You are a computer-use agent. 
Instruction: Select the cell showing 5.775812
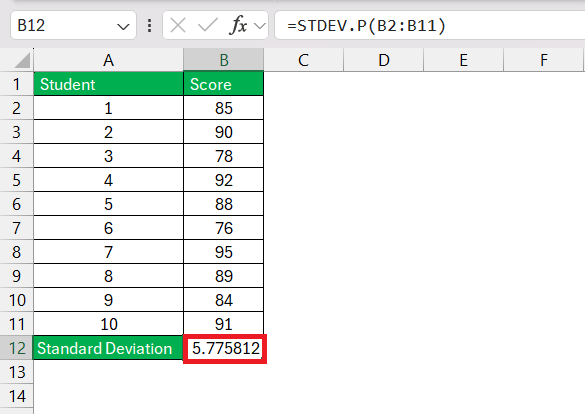[x=225, y=349]
